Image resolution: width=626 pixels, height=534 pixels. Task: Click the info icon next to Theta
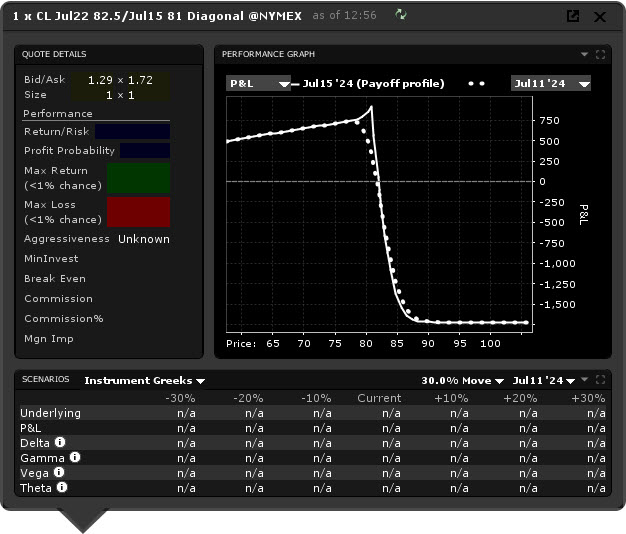click(62, 487)
